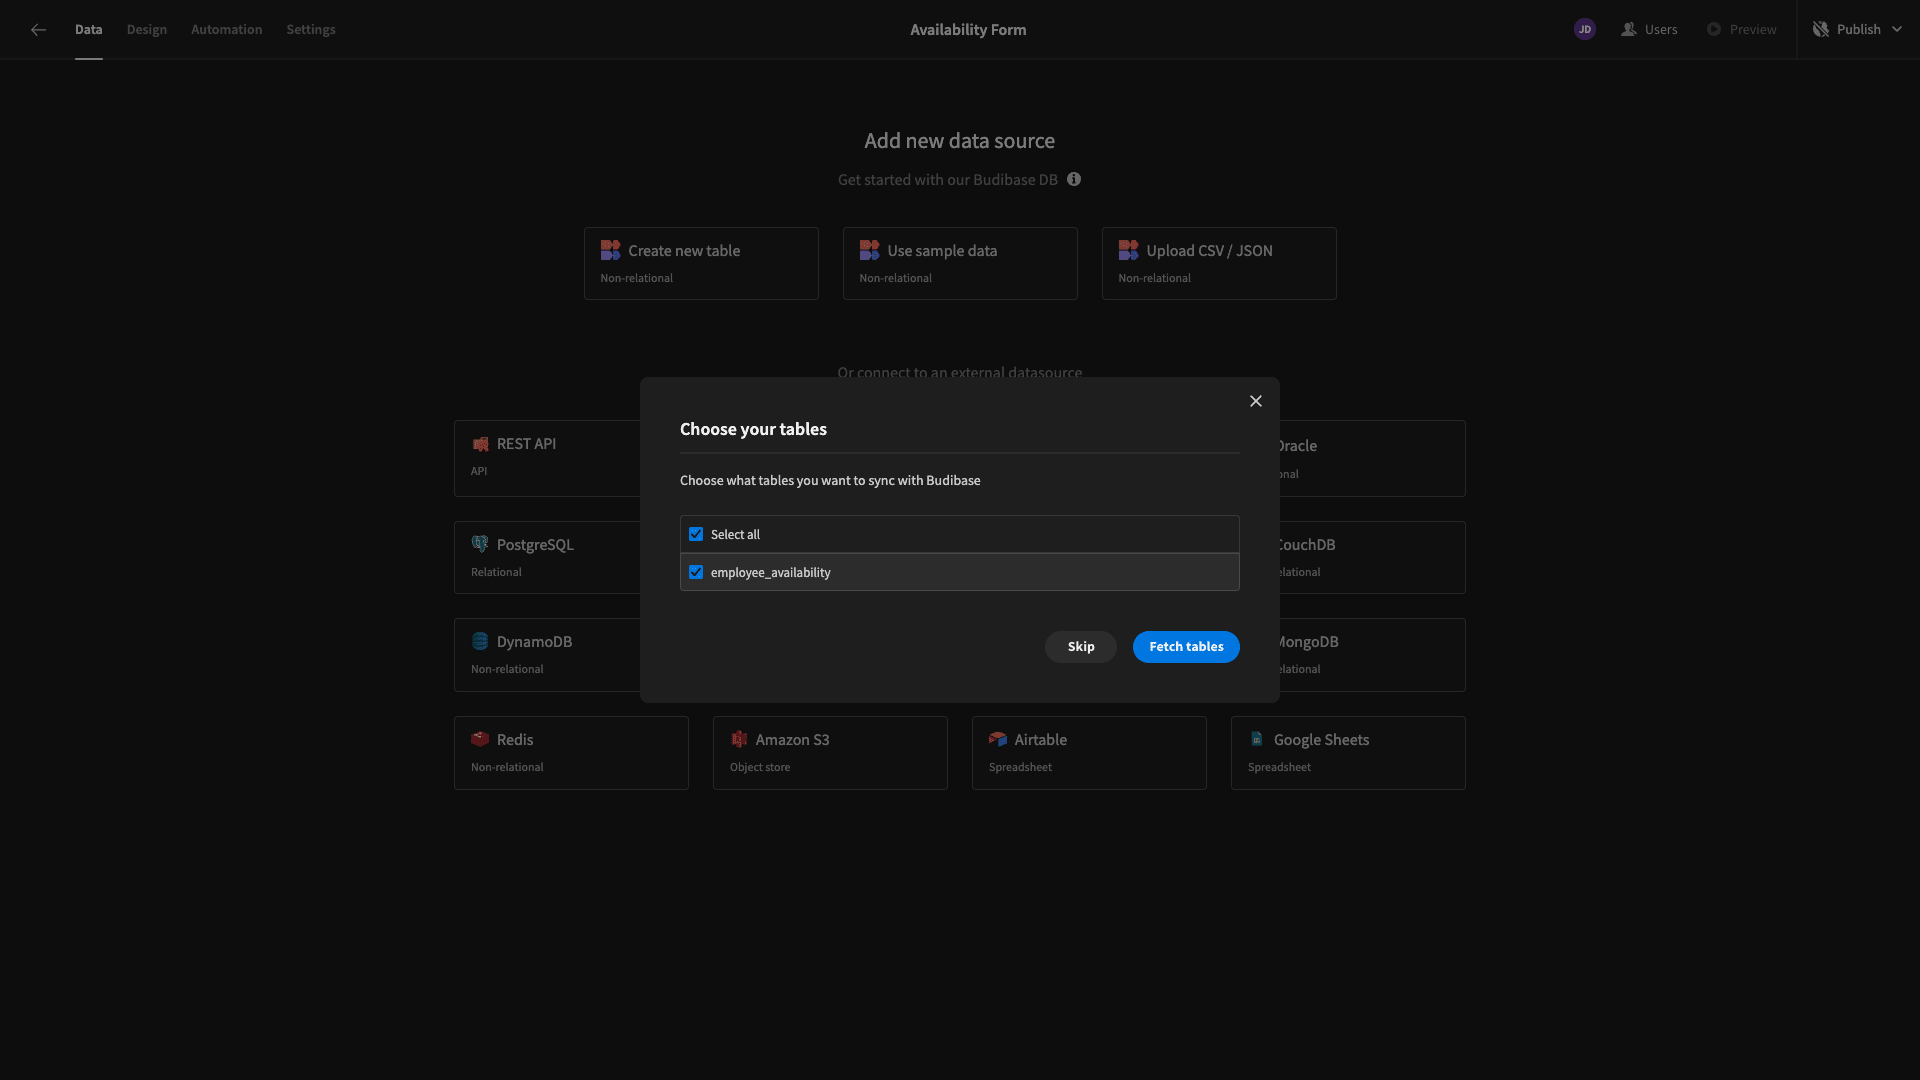Click the Upload CSV / JSON icon

[x=1128, y=250]
